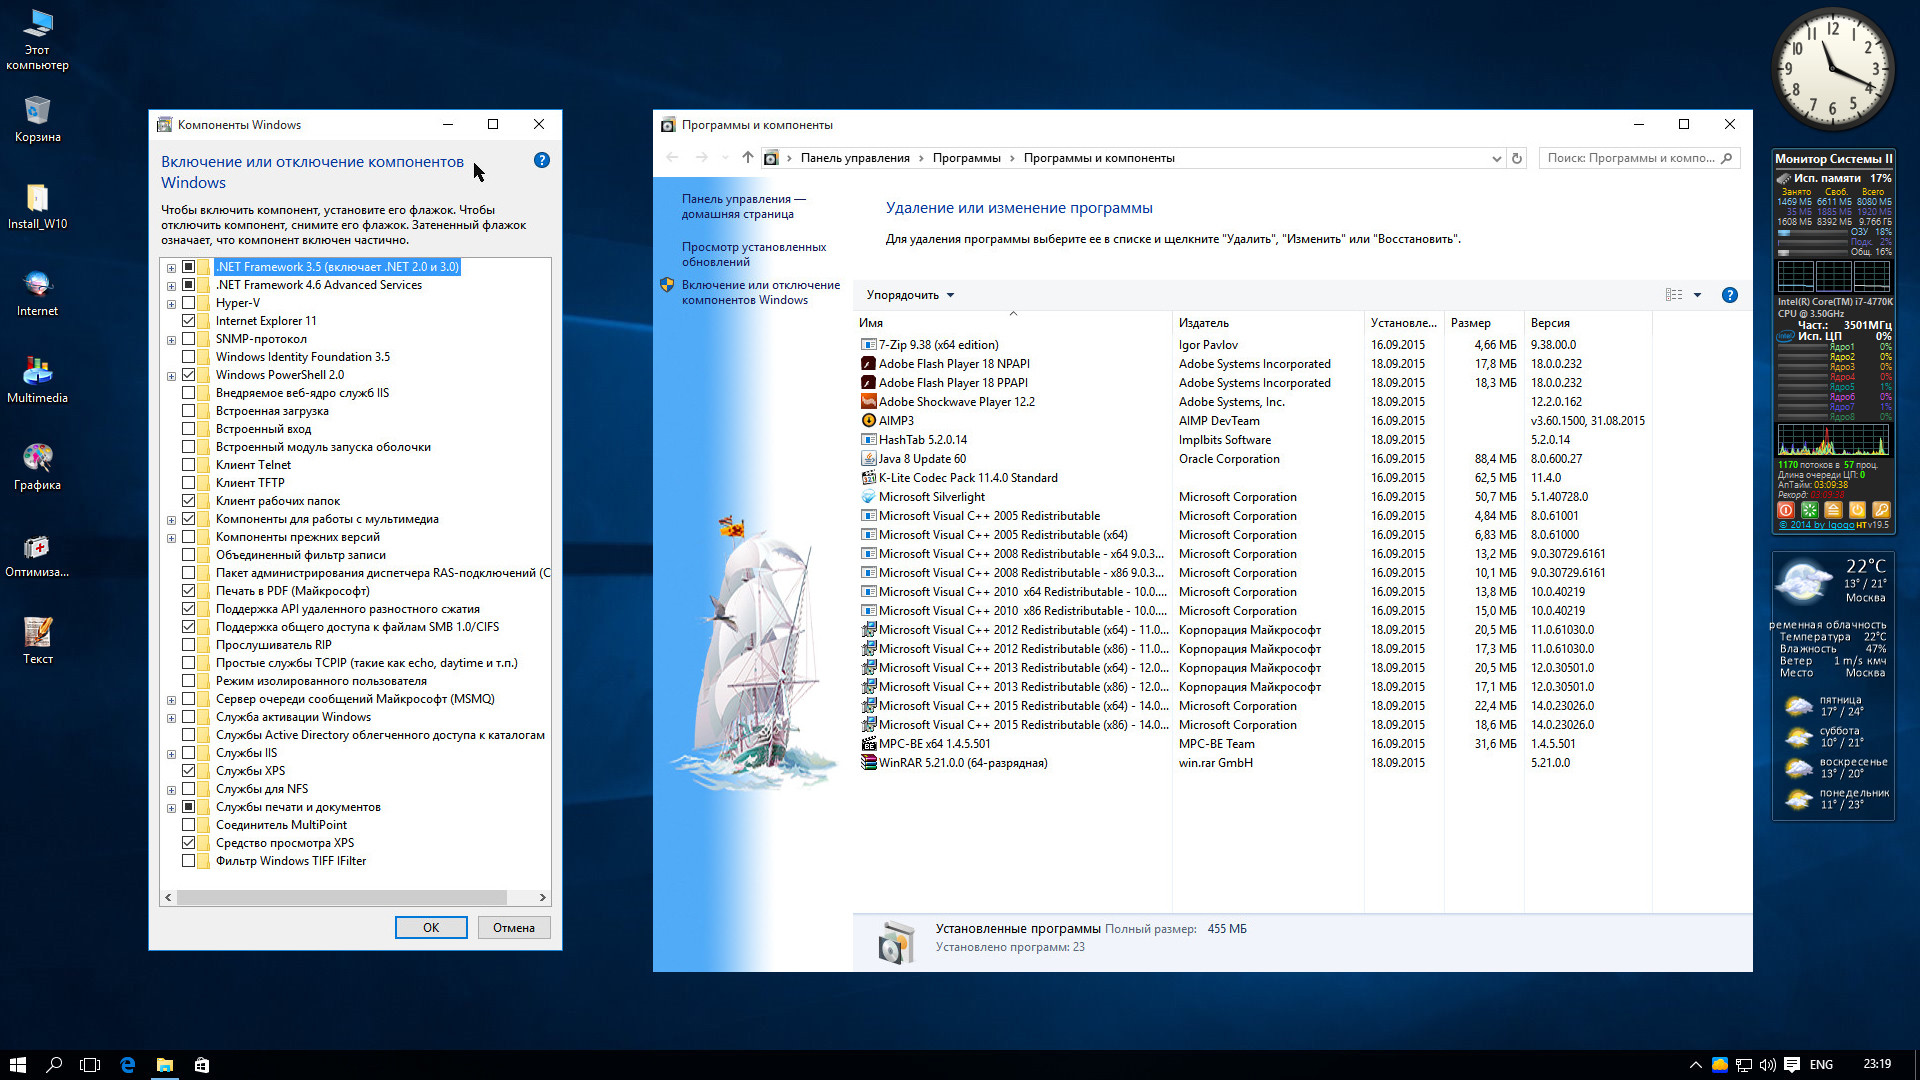This screenshot has width=1920, height=1080.
Task: Click Панель управления breadcrumb
Action: coord(855,158)
